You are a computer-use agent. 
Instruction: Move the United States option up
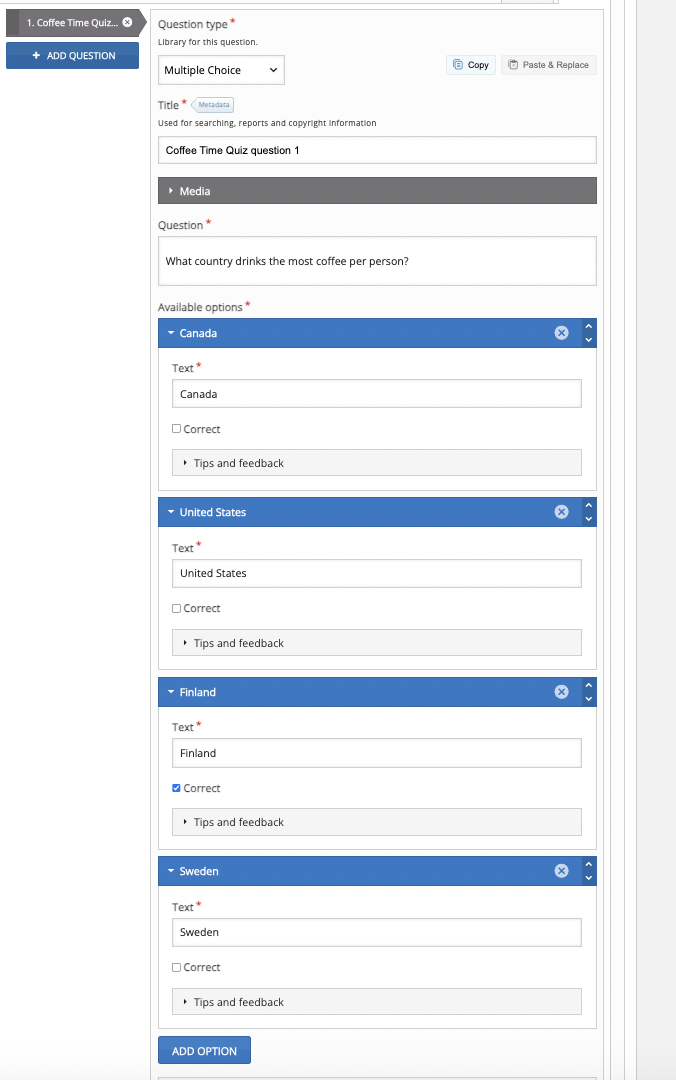coord(588,505)
